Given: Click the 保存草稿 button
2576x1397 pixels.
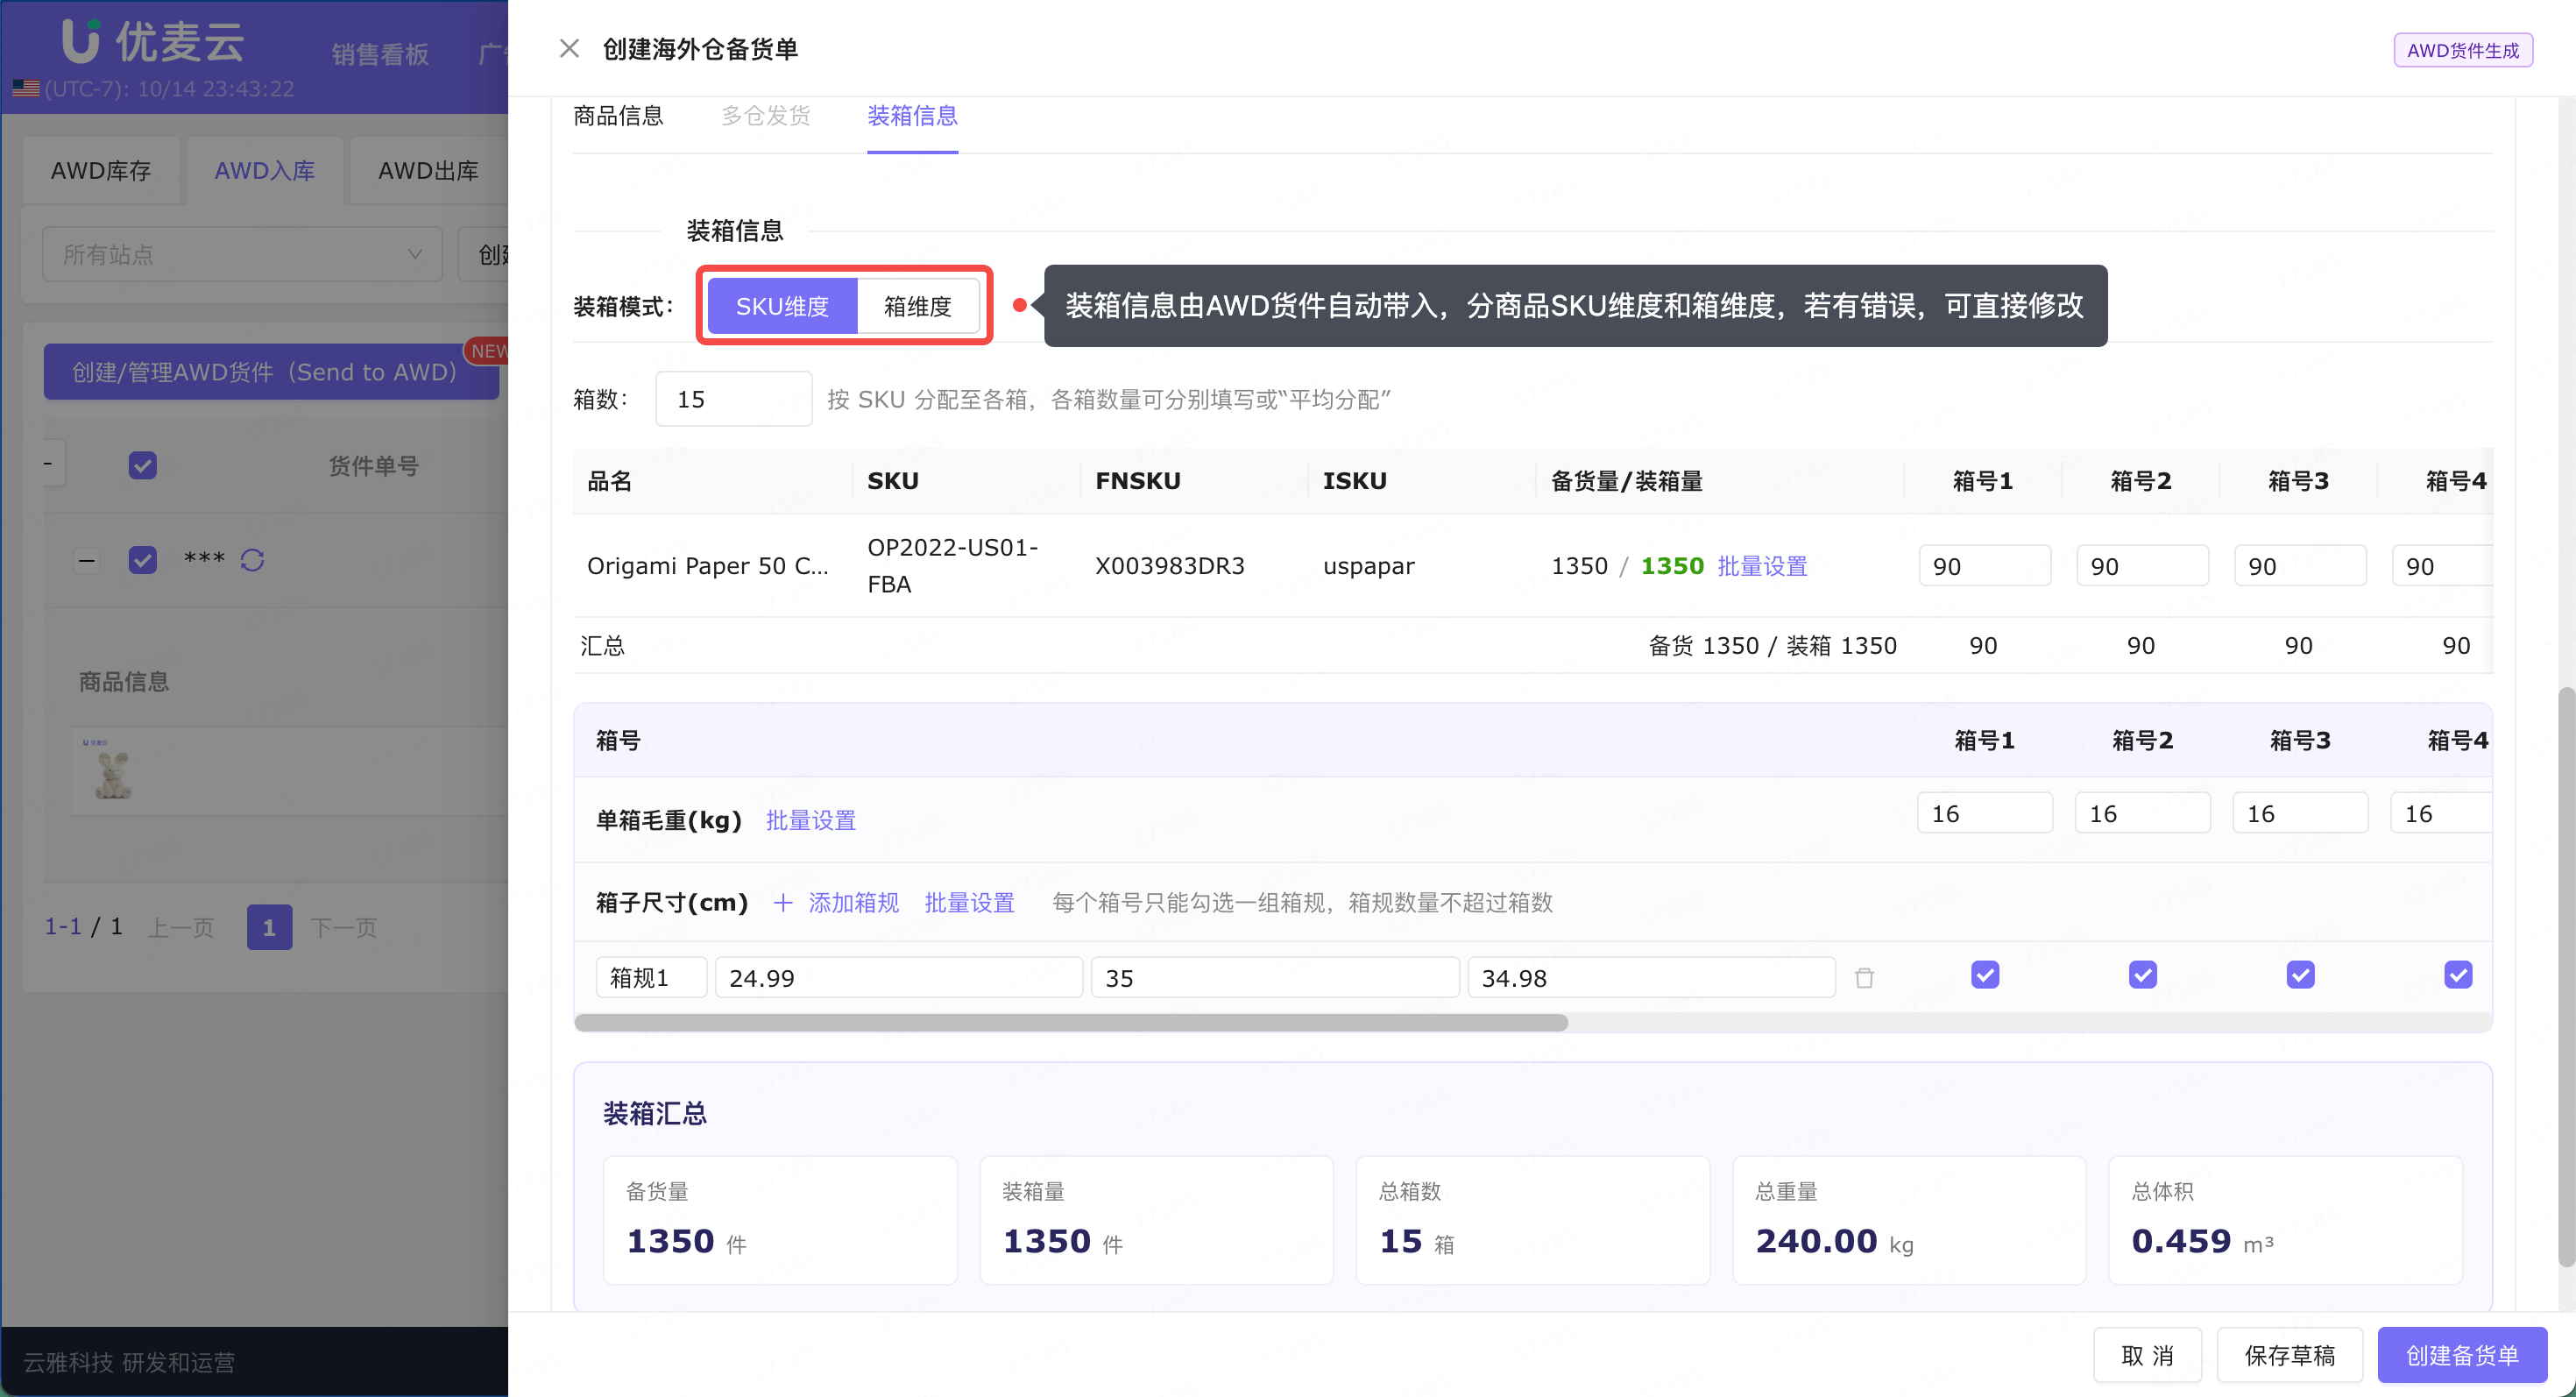Looking at the screenshot, I should [x=2289, y=1355].
